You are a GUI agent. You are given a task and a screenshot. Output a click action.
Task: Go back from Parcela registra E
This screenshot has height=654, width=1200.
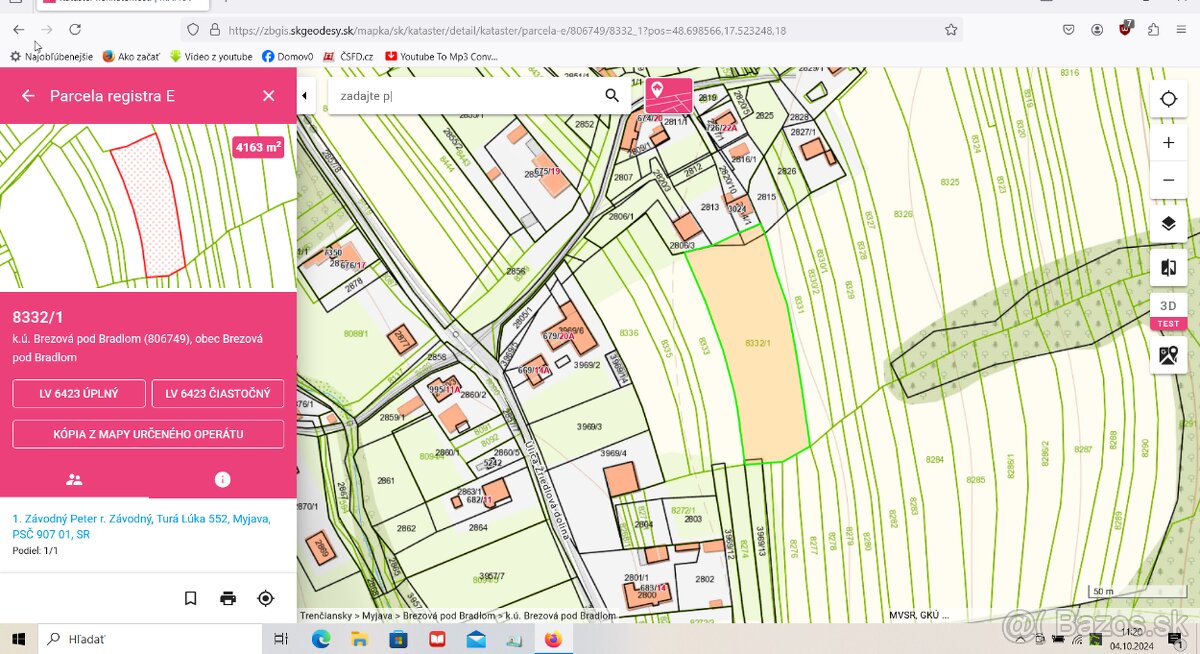click(28, 96)
